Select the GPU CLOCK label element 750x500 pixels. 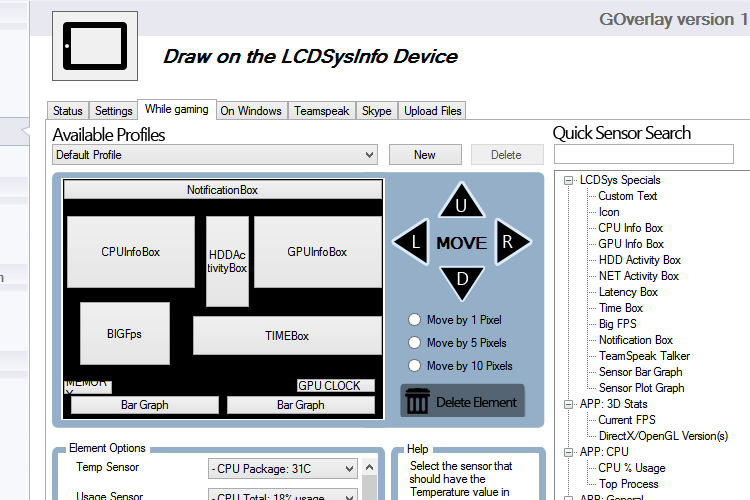[336, 386]
